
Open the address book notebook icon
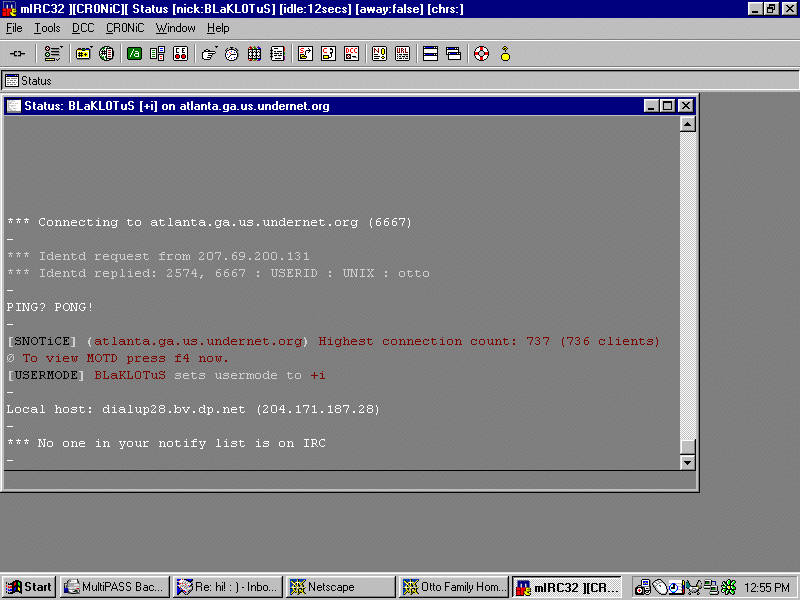pos(278,54)
